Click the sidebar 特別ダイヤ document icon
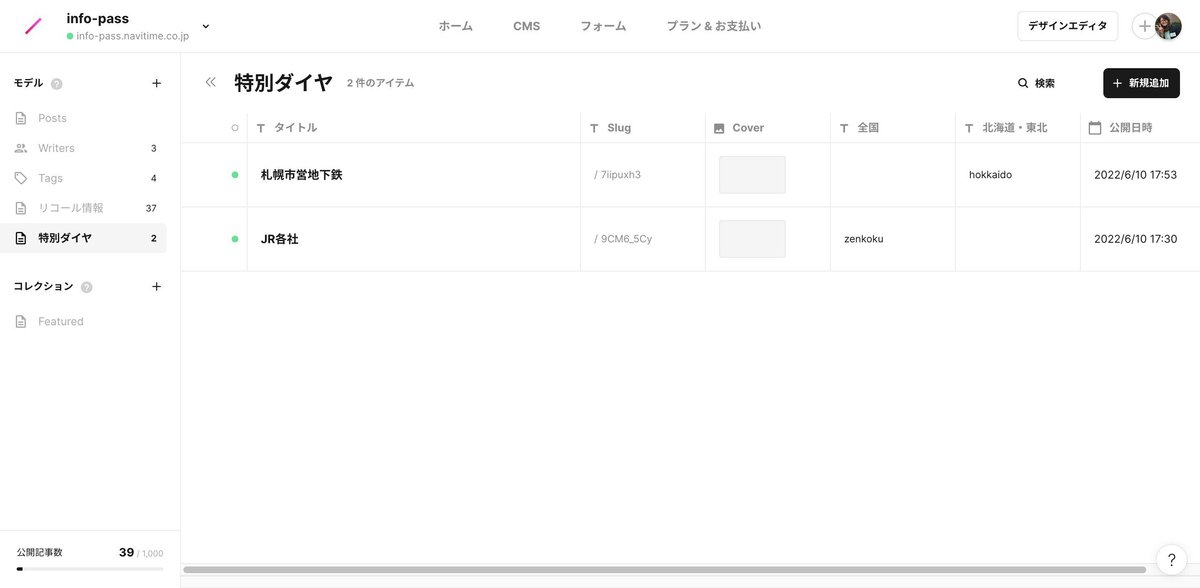 pos(21,238)
